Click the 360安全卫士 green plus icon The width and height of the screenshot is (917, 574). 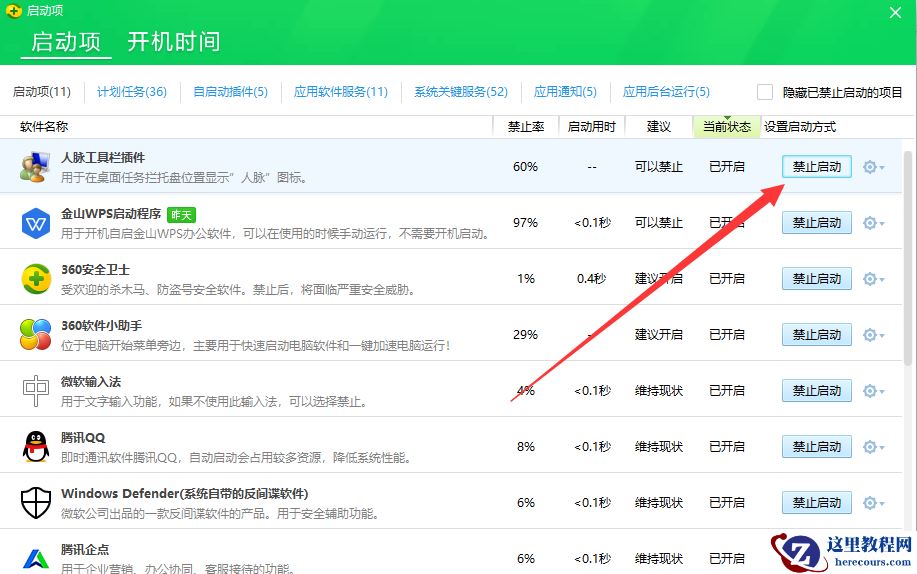click(x=36, y=279)
